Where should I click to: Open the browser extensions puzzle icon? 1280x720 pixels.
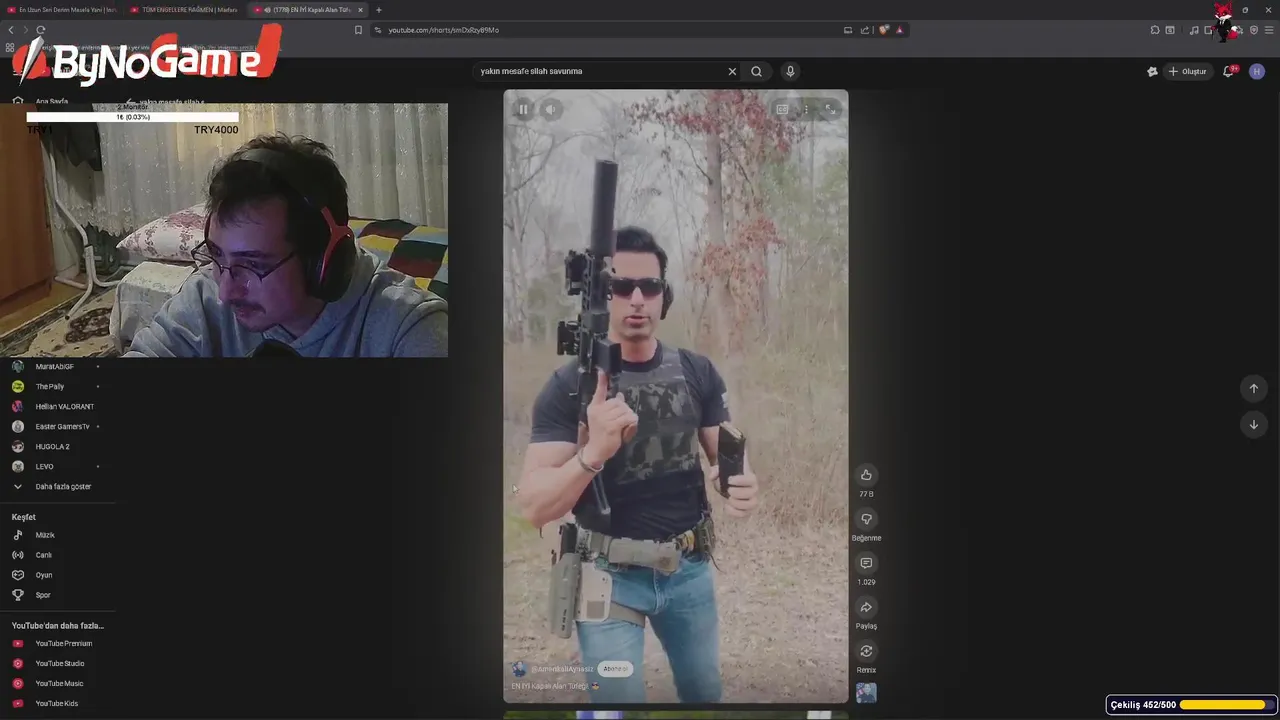(x=1155, y=30)
